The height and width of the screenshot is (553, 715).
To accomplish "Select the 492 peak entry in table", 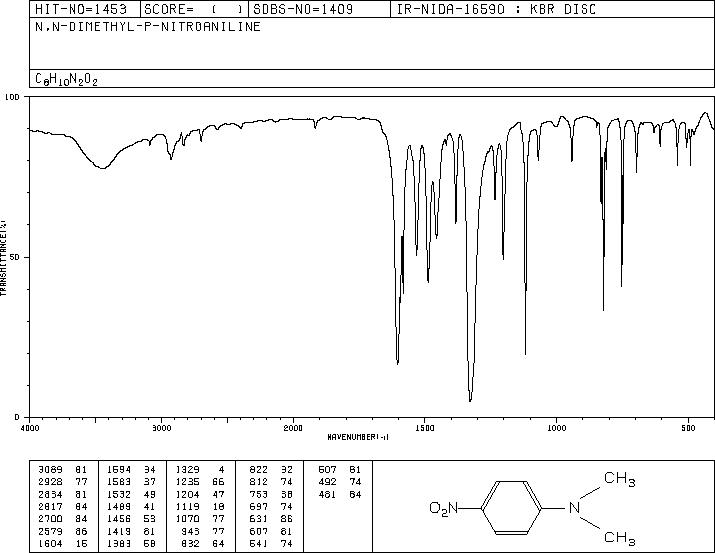I will coord(340,482).
